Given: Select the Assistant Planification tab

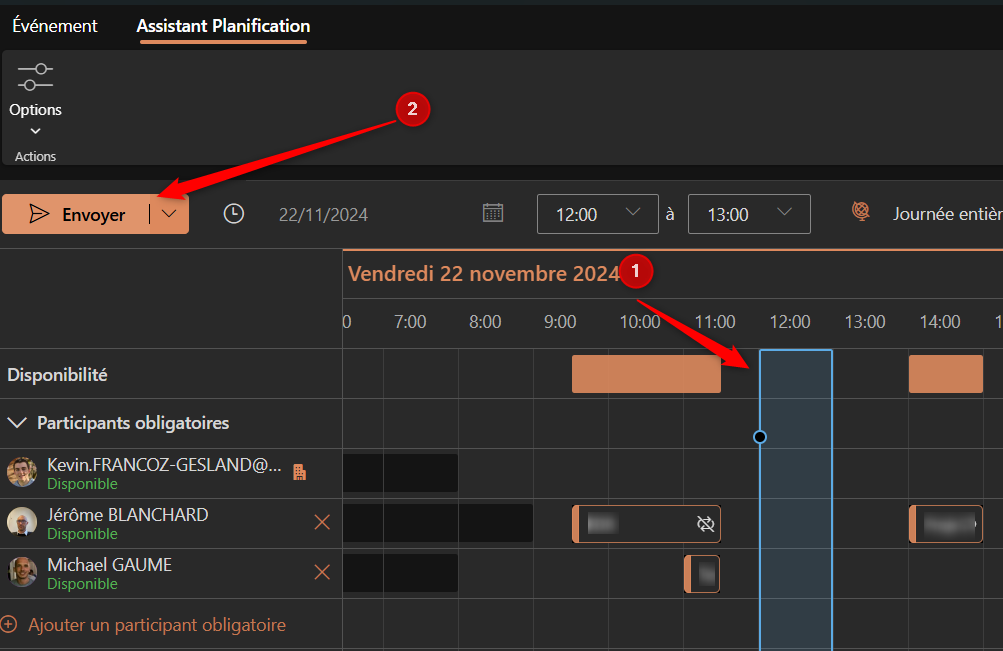Looking at the screenshot, I should 223,26.
